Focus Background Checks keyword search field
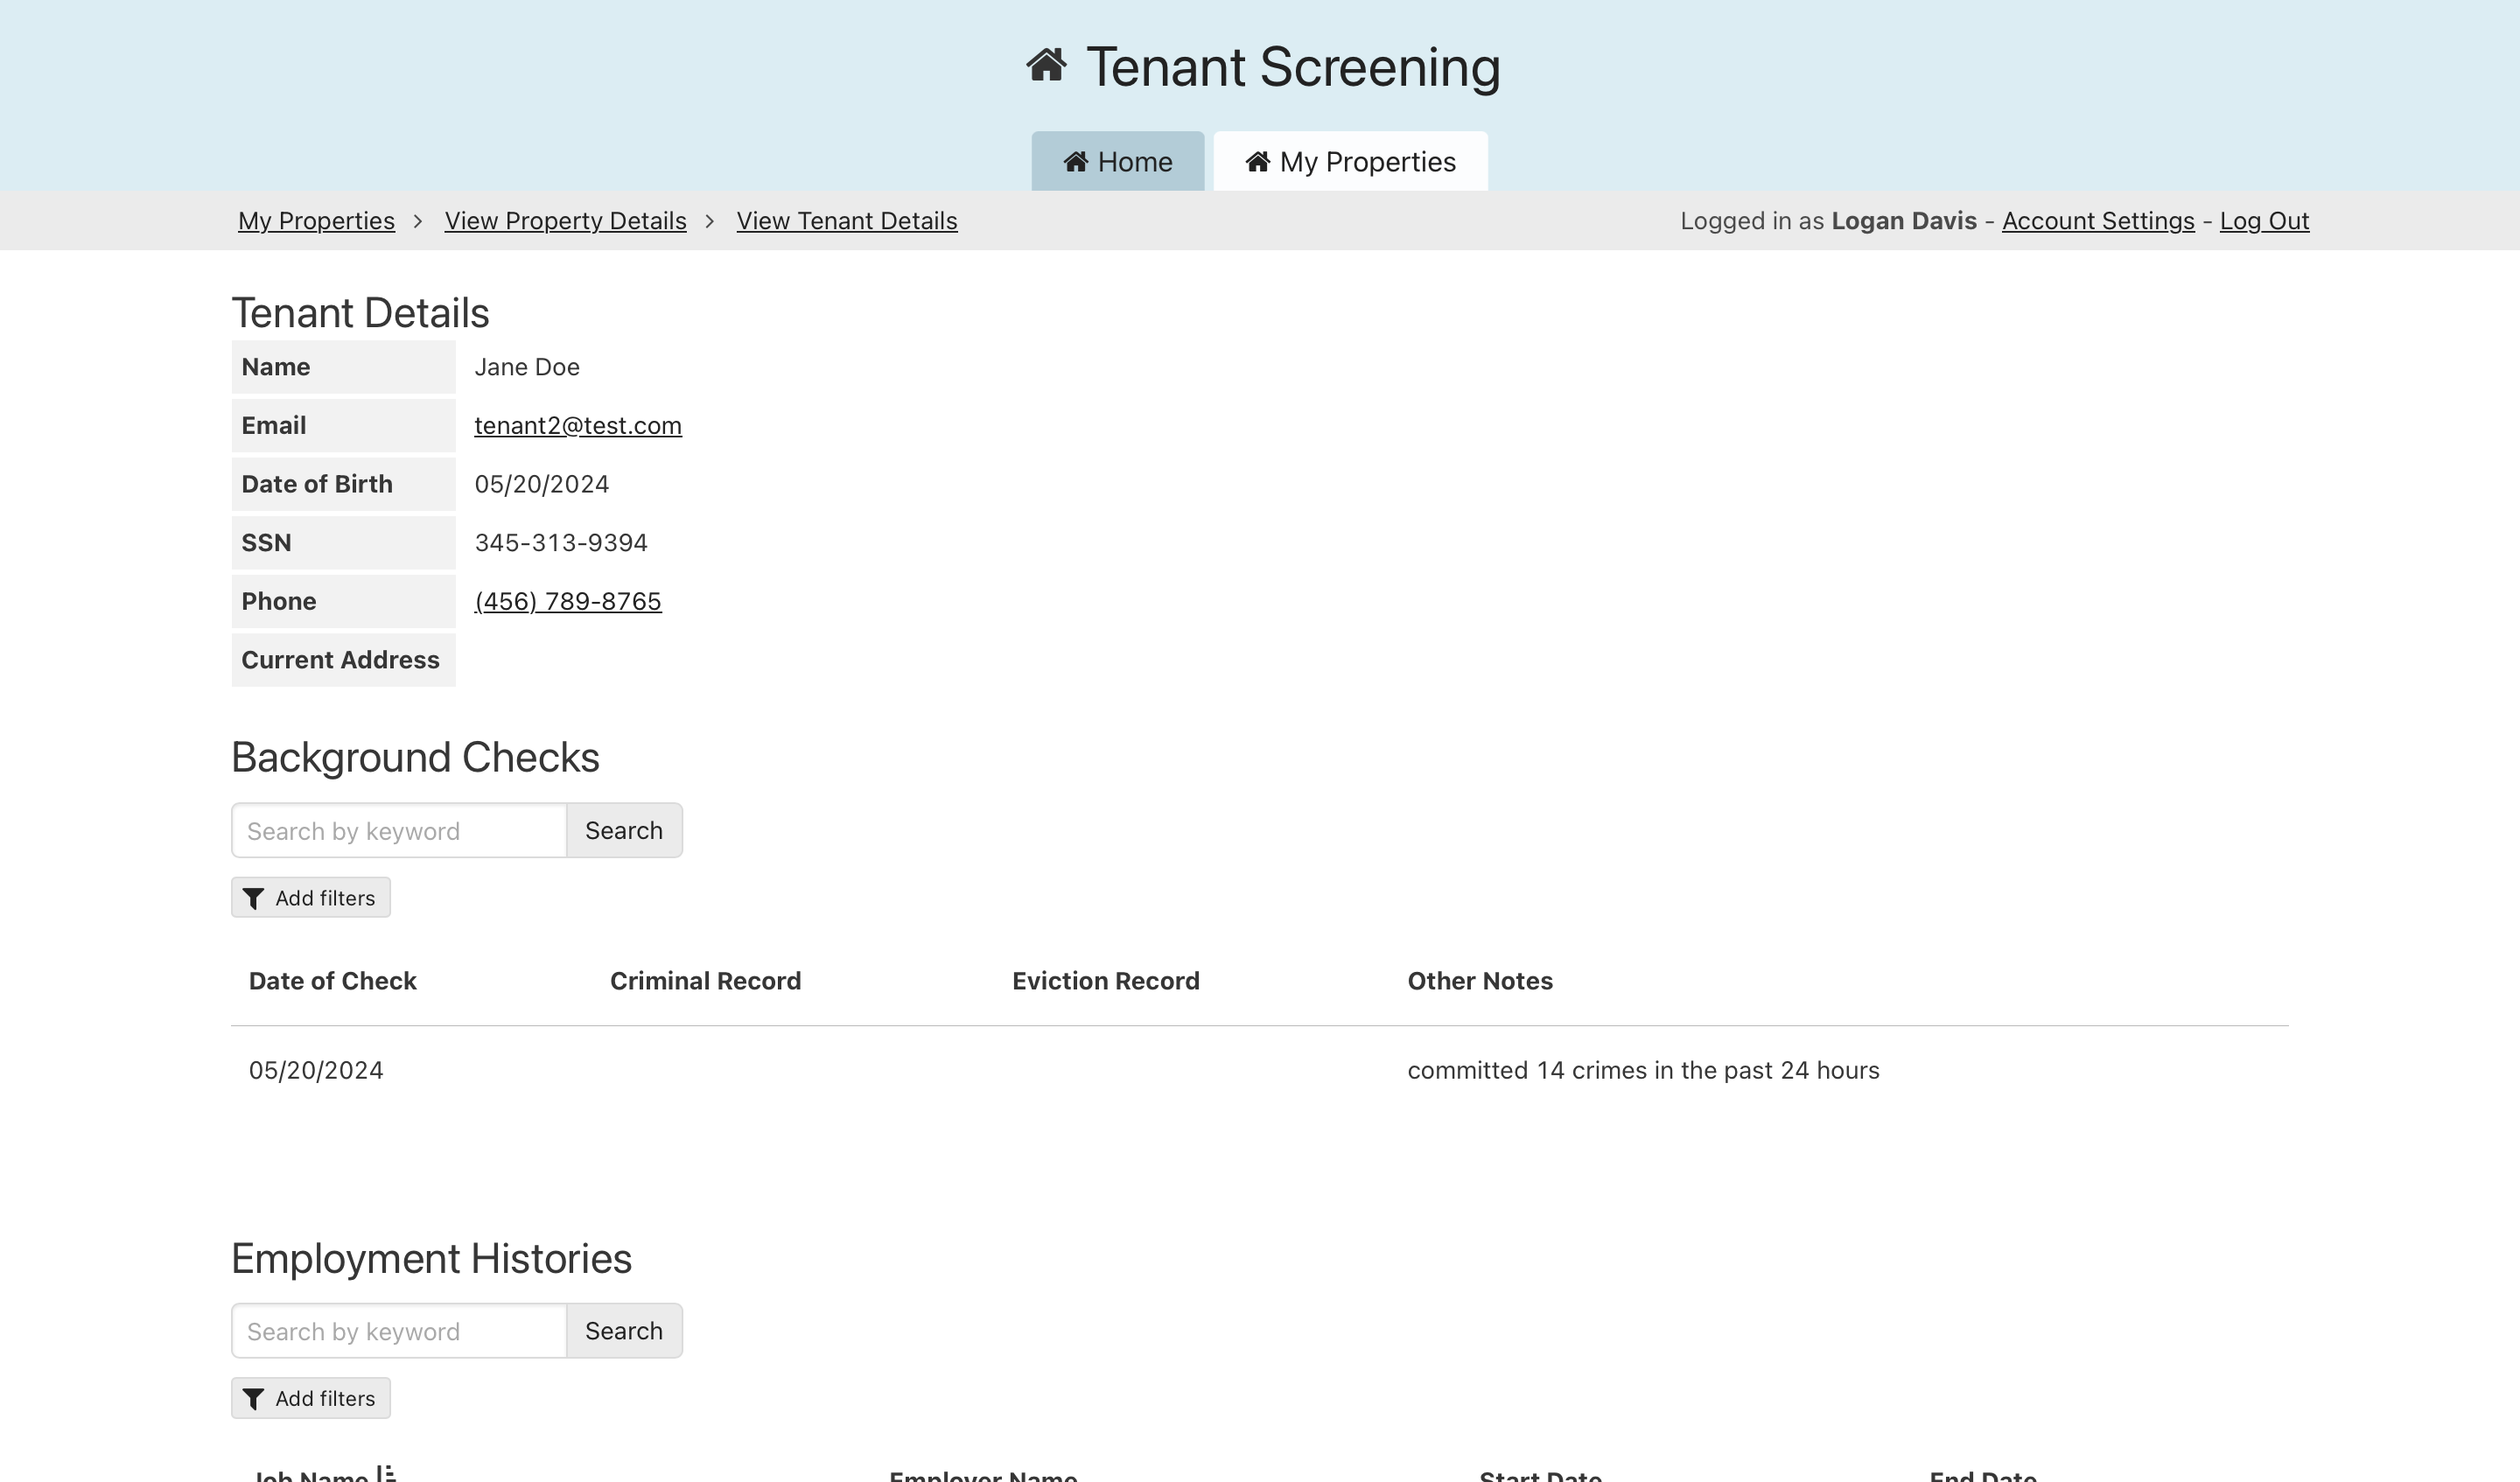Image resolution: width=2520 pixels, height=1482 pixels. pos(399,831)
